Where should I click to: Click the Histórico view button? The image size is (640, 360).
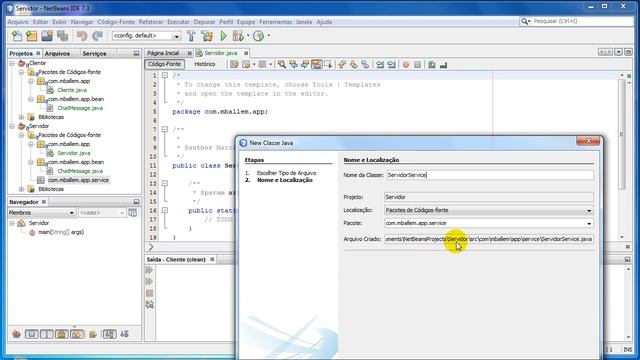click(204, 64)
